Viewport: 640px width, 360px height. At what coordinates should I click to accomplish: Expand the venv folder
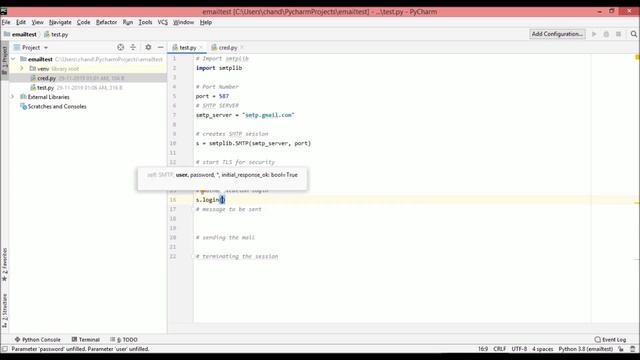[x=22, y=69]
